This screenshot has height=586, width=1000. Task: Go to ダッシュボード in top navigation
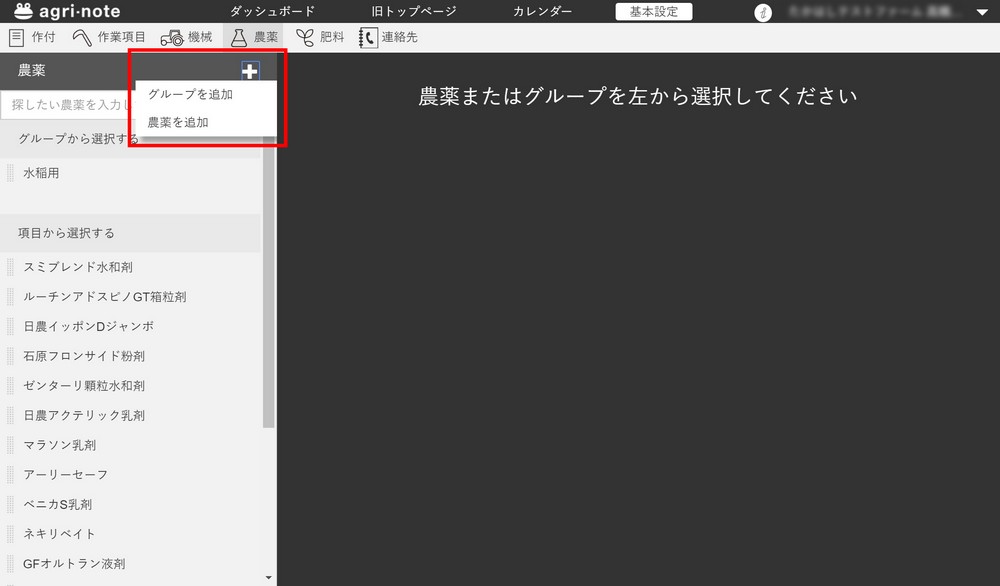[x=272, y=12]
